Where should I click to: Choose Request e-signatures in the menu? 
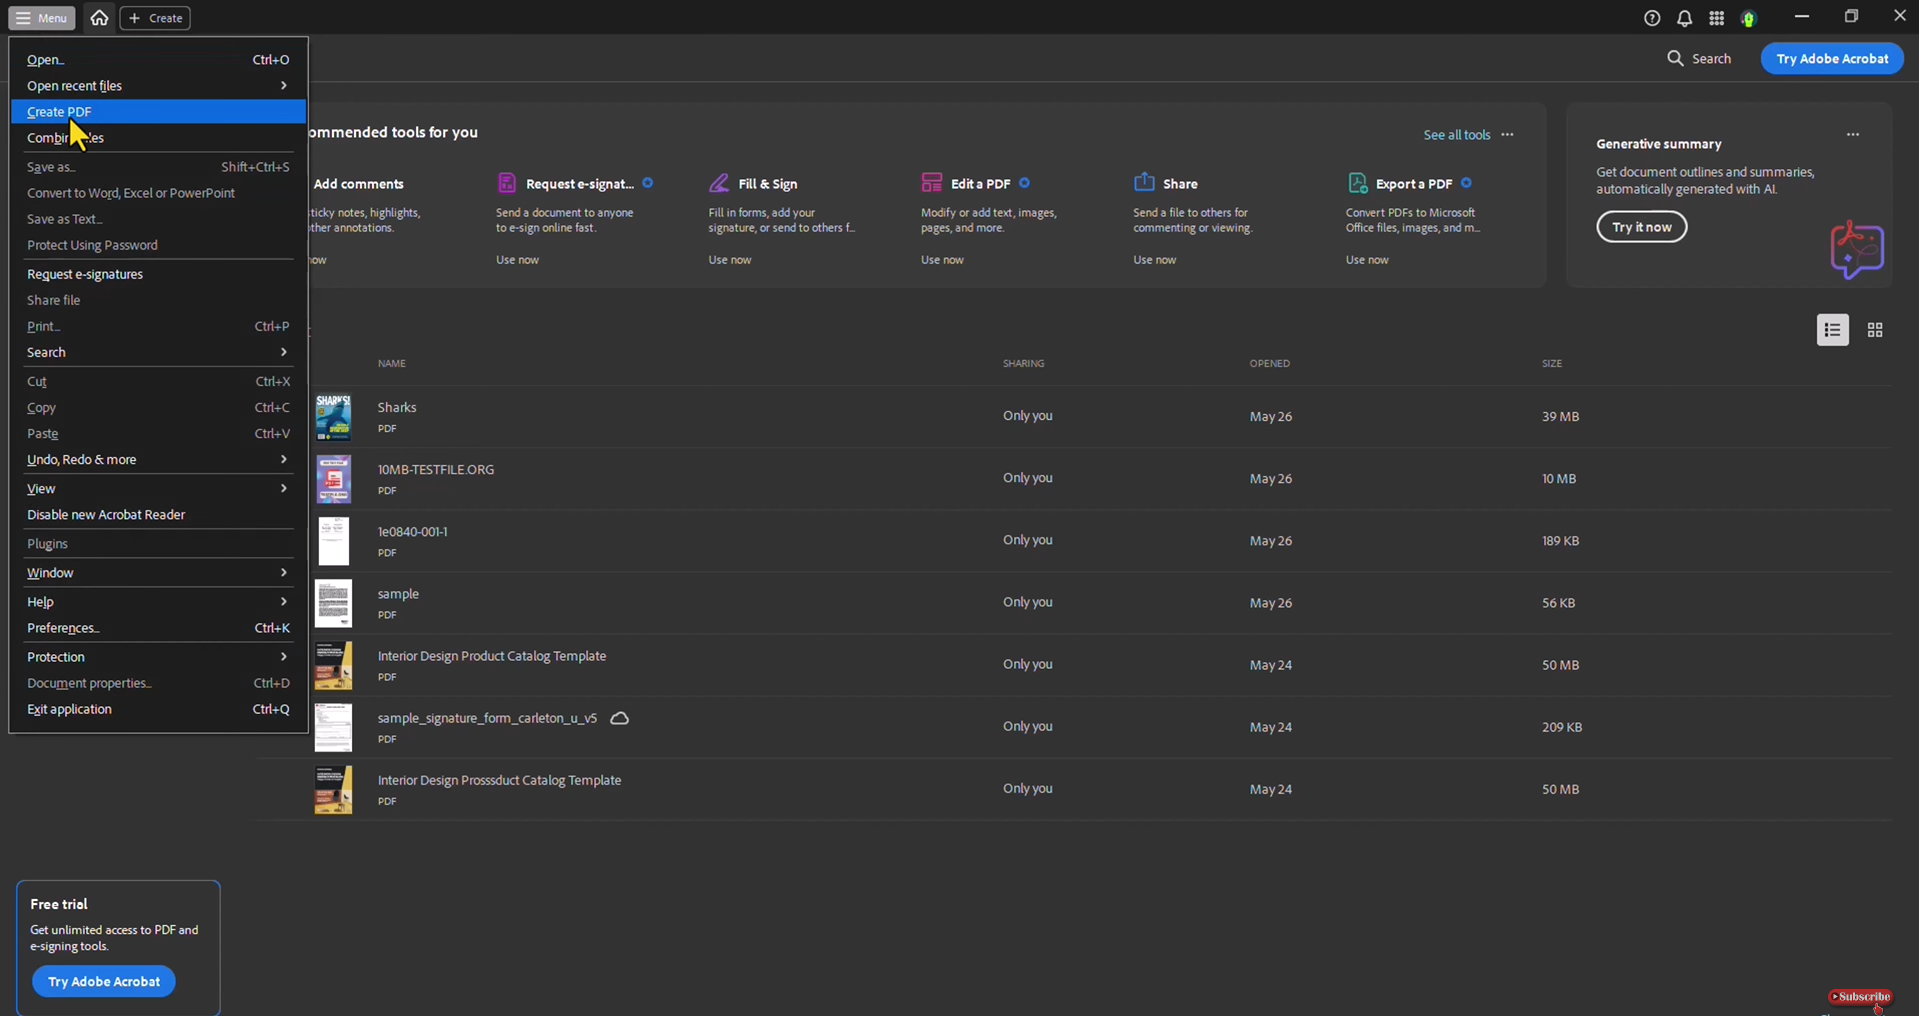pyautogui.click(x=158, y=274)
